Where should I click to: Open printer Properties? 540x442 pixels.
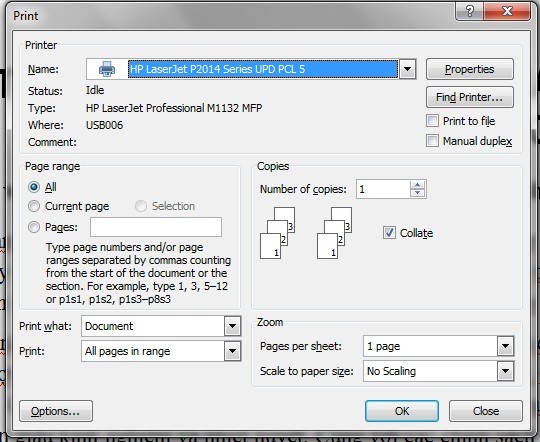click(x=470, y=69)
